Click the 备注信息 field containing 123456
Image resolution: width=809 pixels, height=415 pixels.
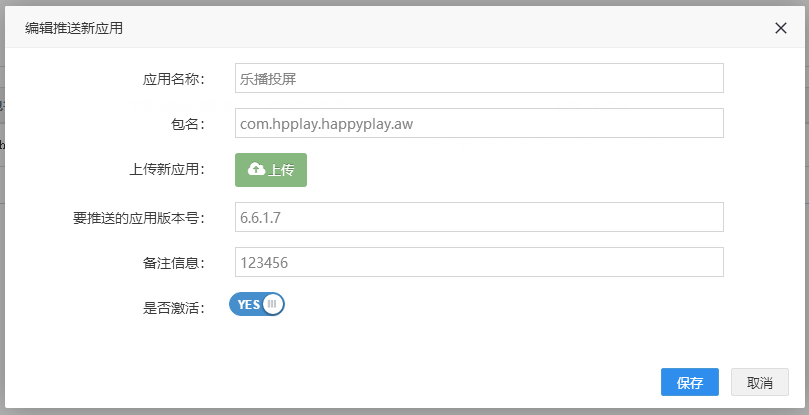pyautogui.click(x=478, y=262)
